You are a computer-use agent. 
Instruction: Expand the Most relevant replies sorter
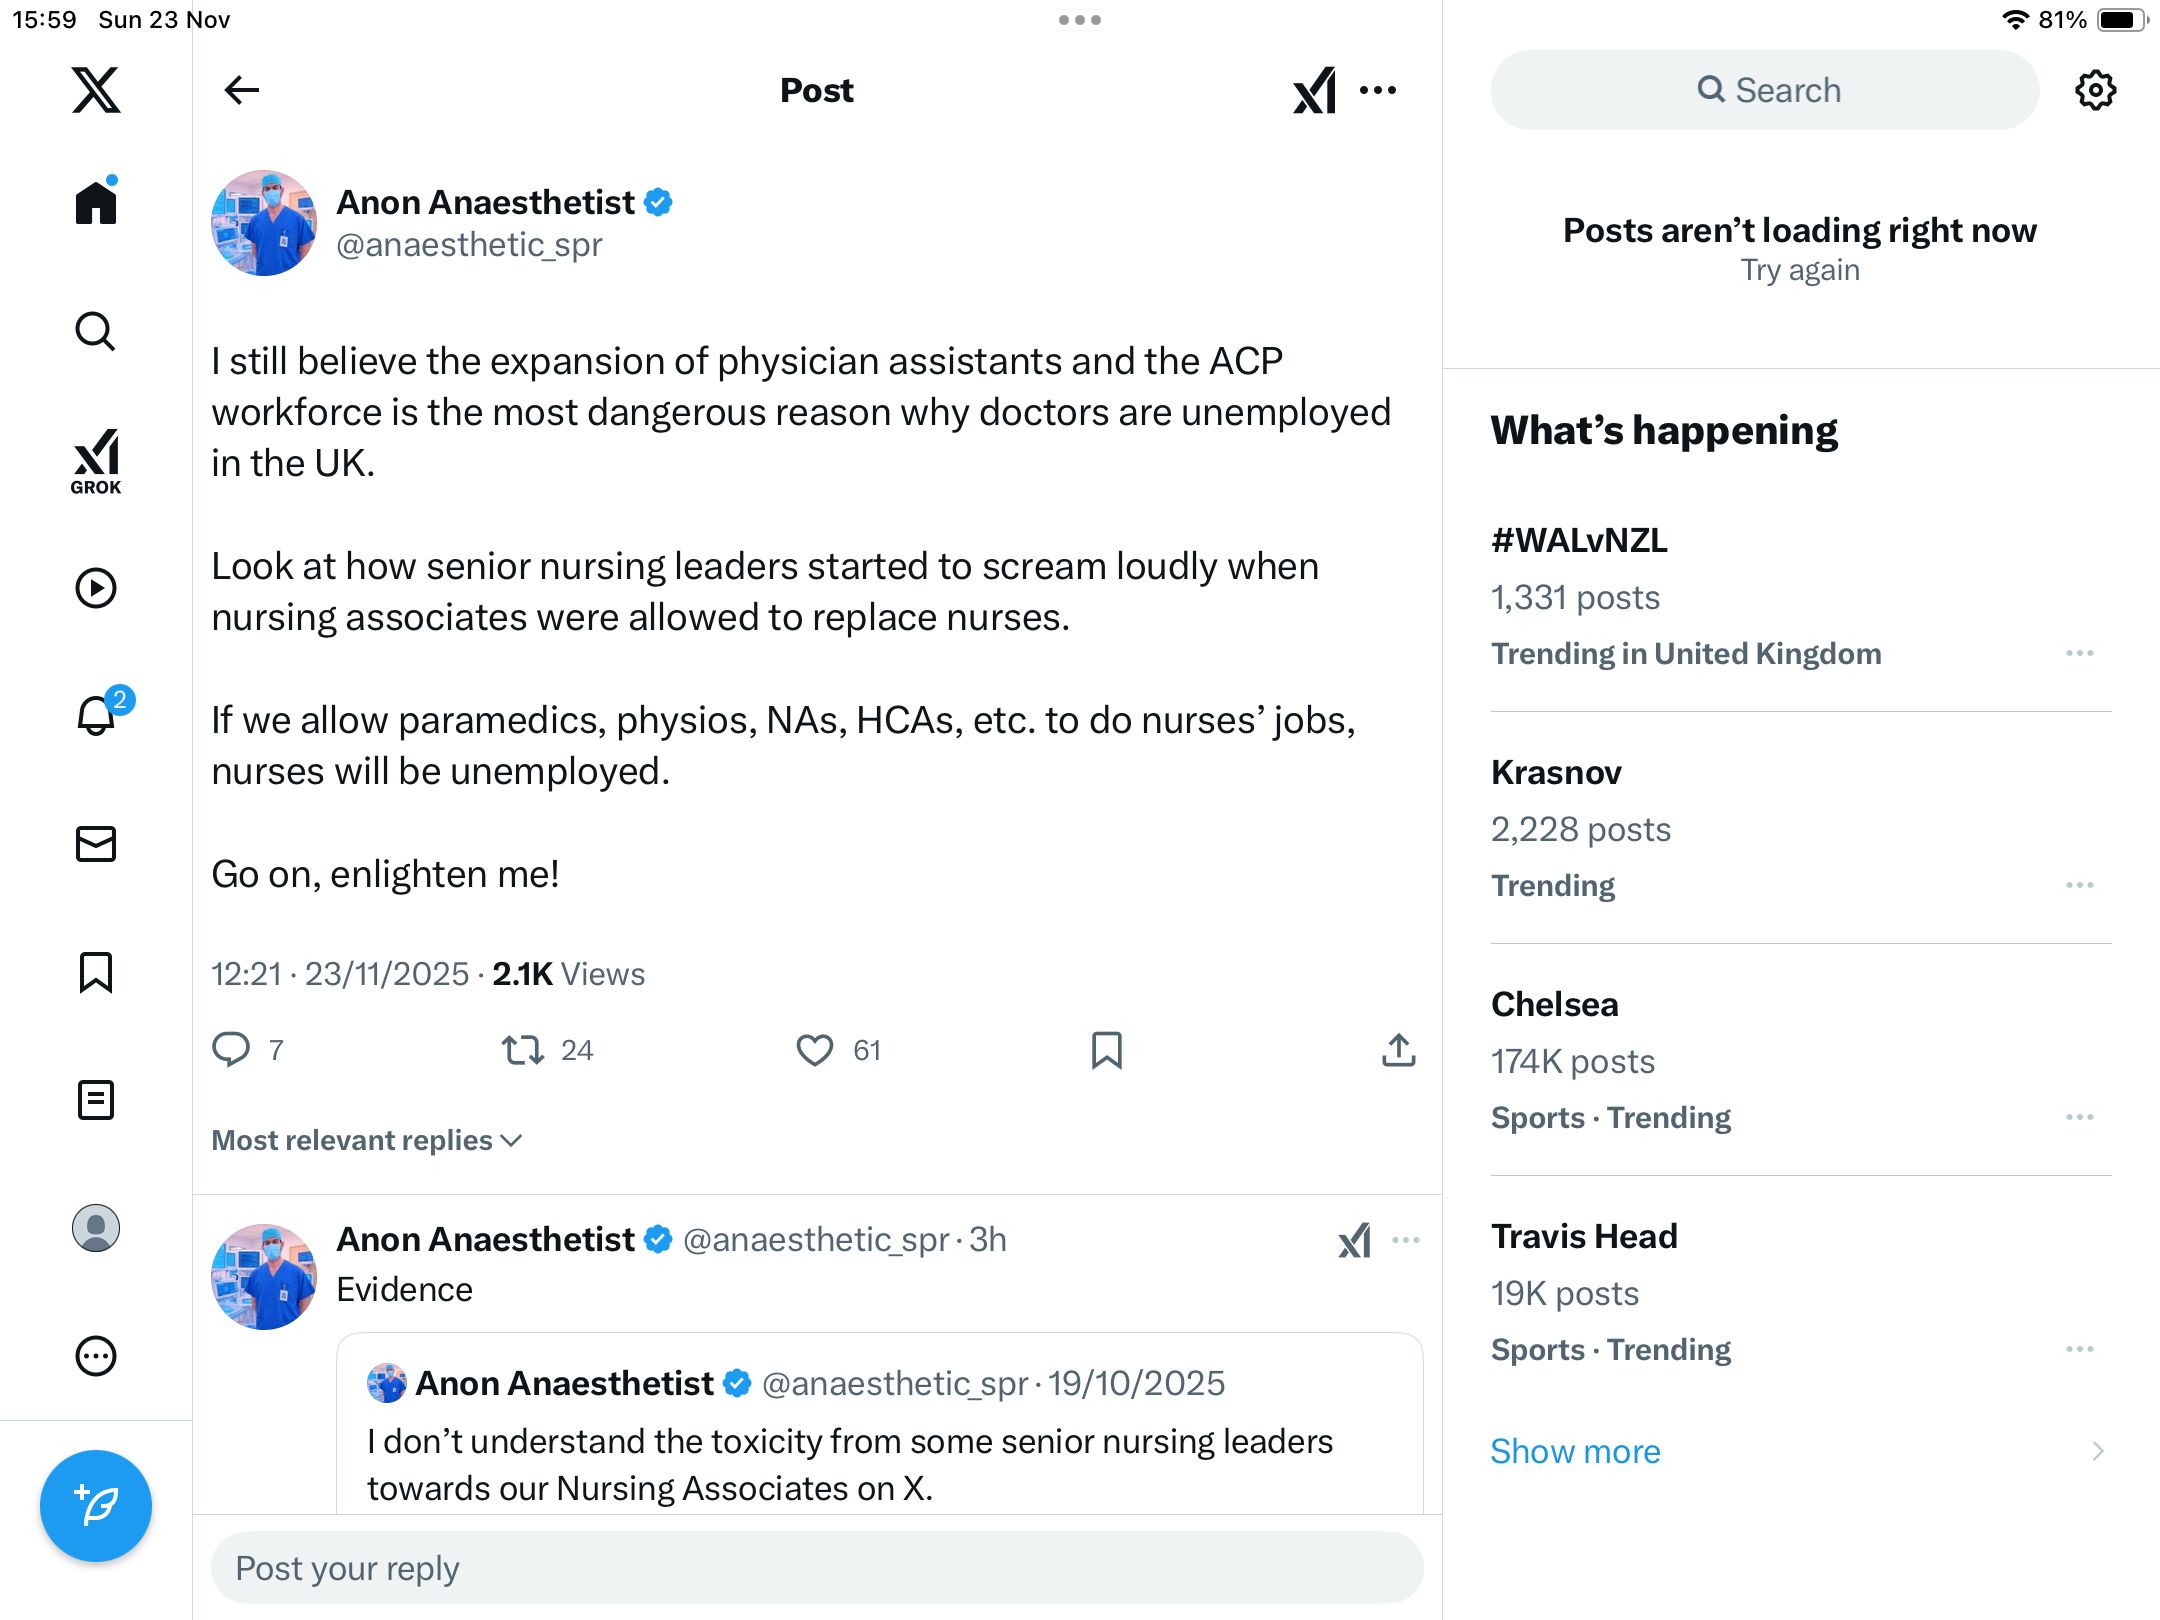pos(367,1140)
